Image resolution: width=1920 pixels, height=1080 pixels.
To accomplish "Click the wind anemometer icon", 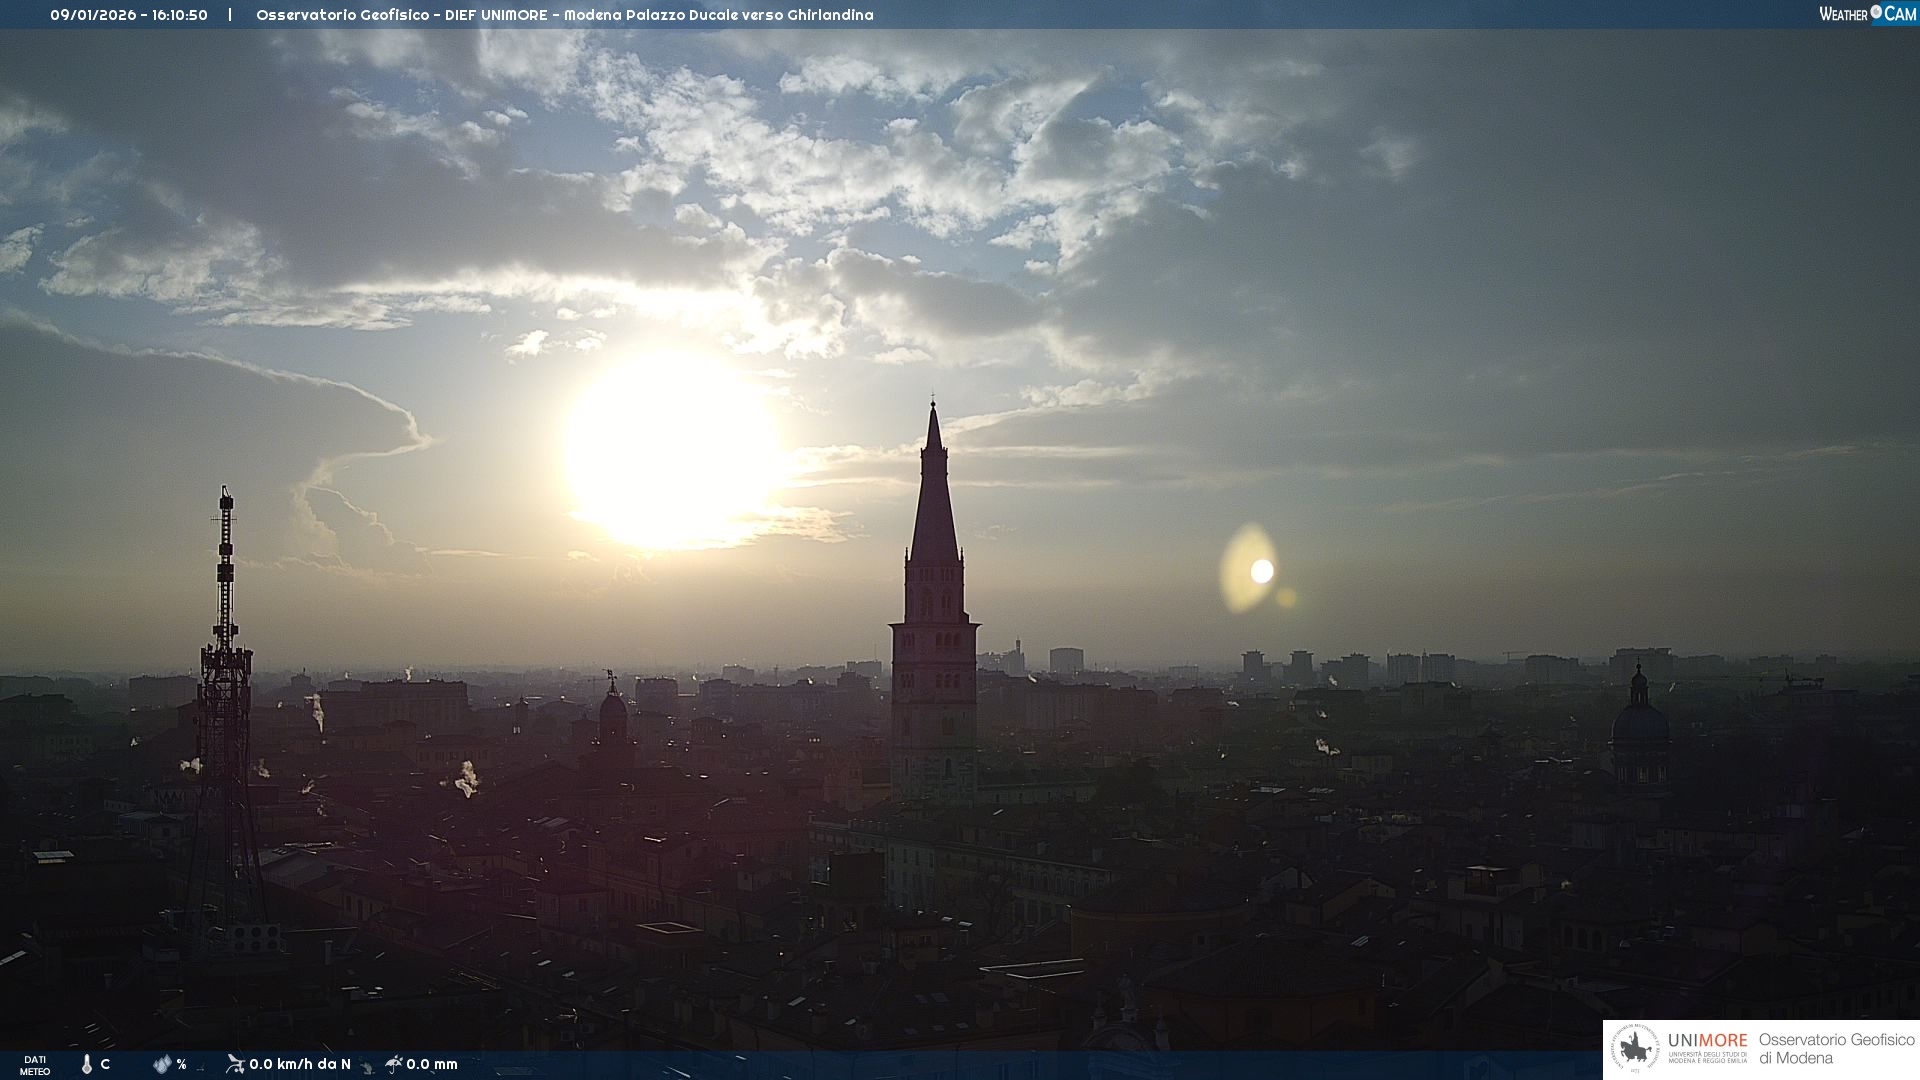I will click(235, 1064).
